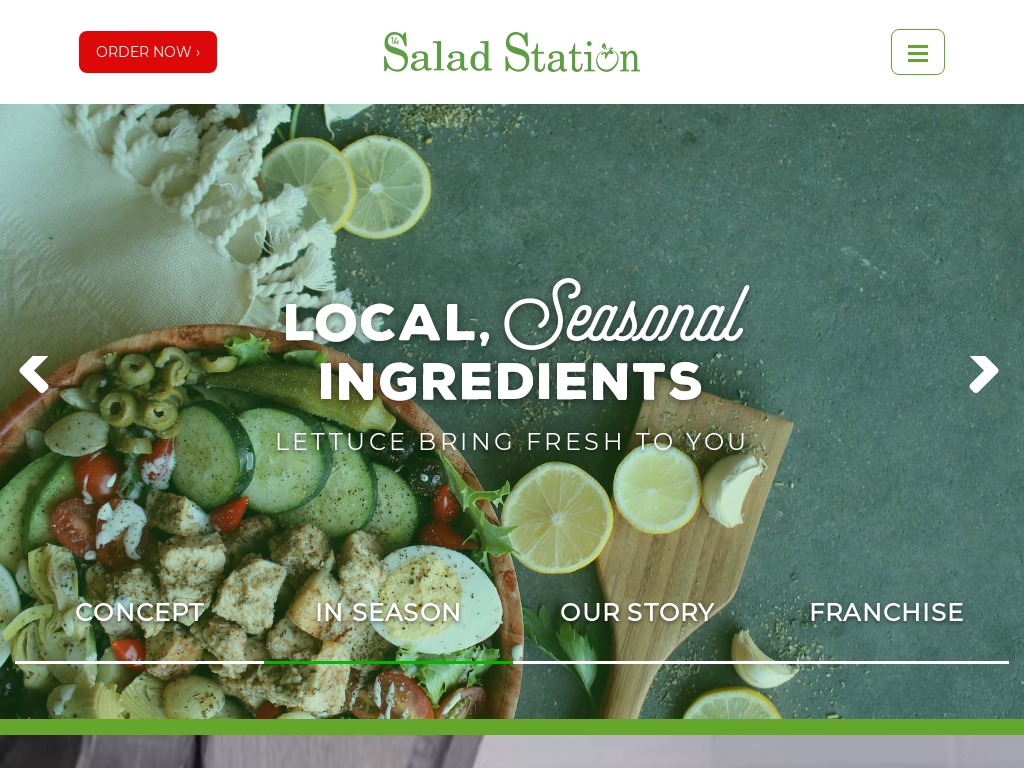Click the Salad Station logo
Viewport: 1024px width, 768px height.
511,52
